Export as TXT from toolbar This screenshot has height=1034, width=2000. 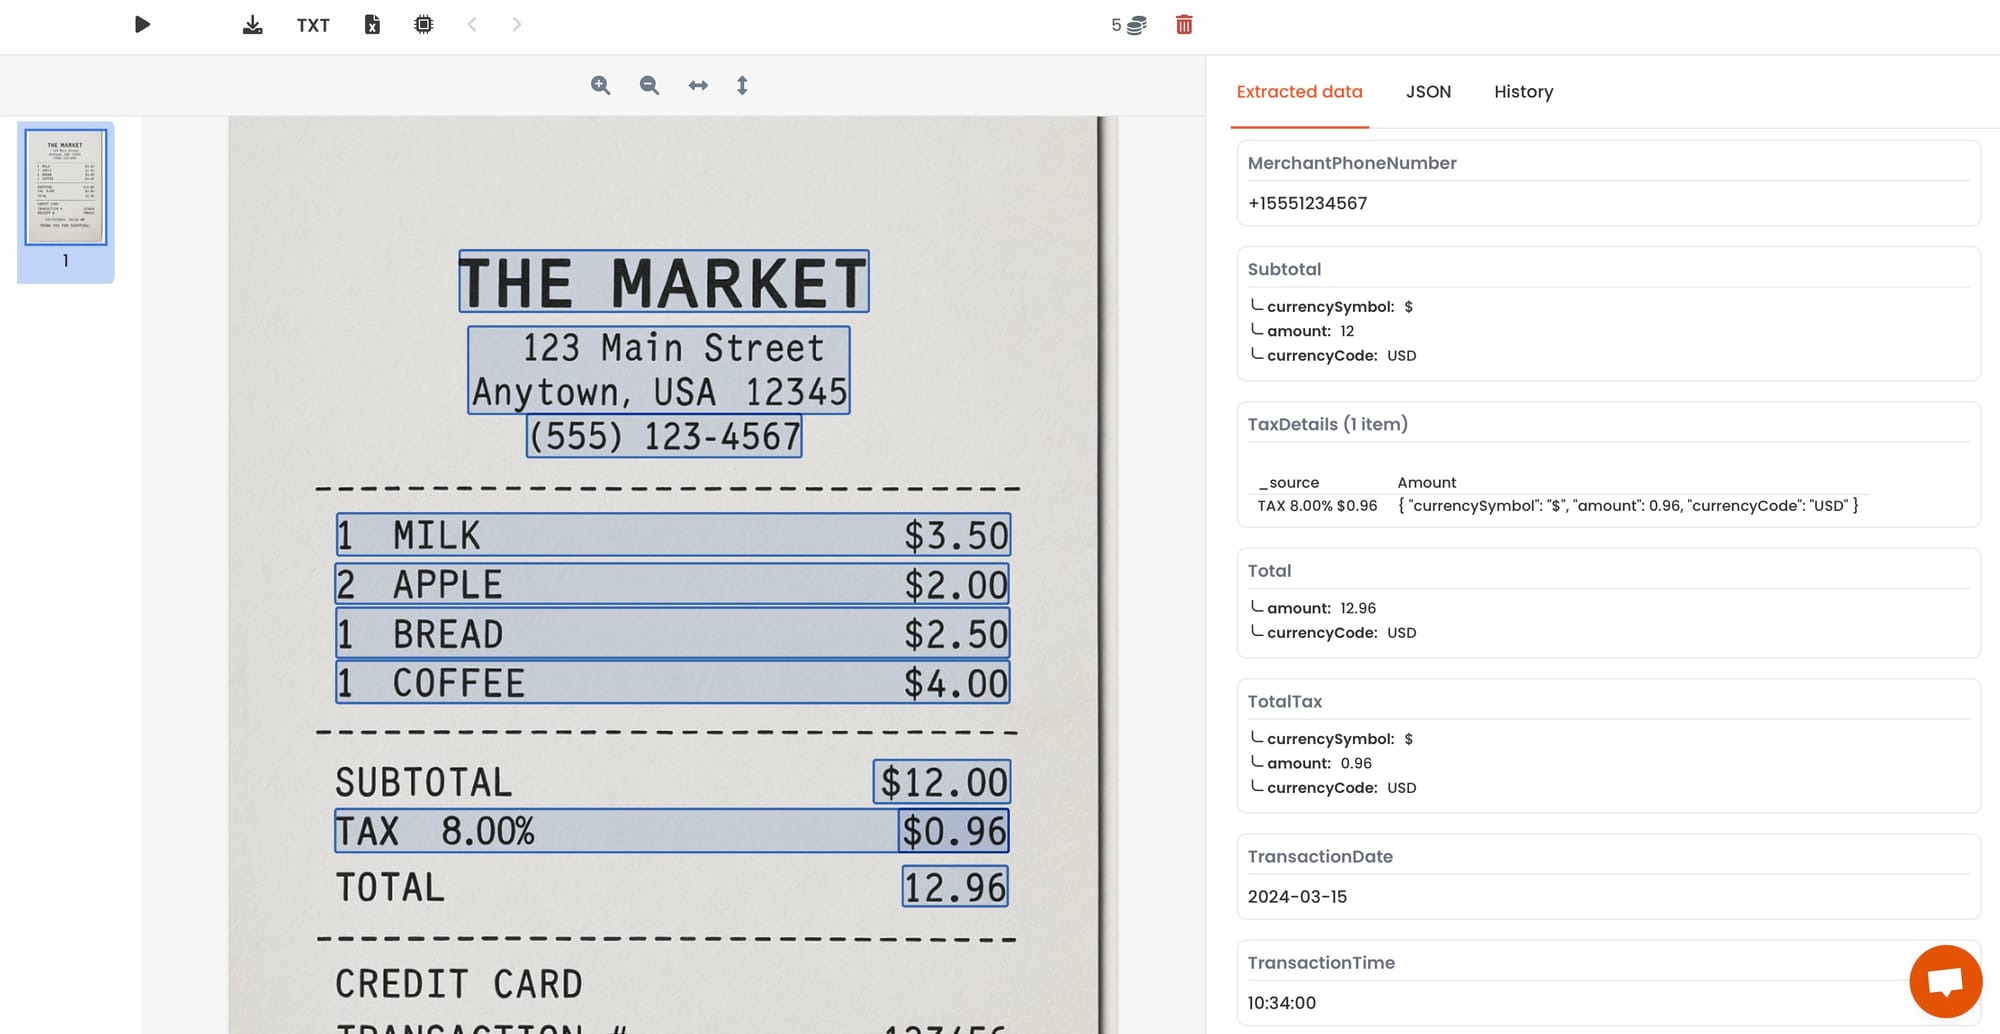(313, 25)
